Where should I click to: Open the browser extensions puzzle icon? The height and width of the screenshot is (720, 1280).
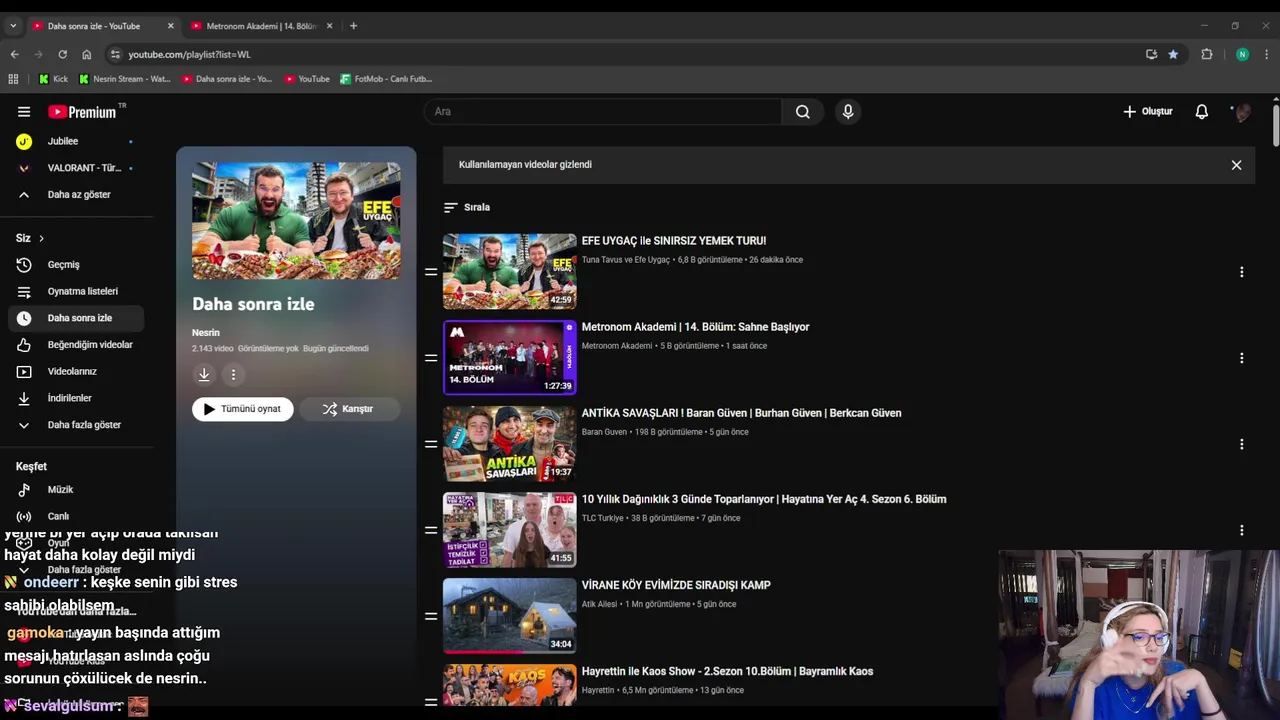(1207, 54)
